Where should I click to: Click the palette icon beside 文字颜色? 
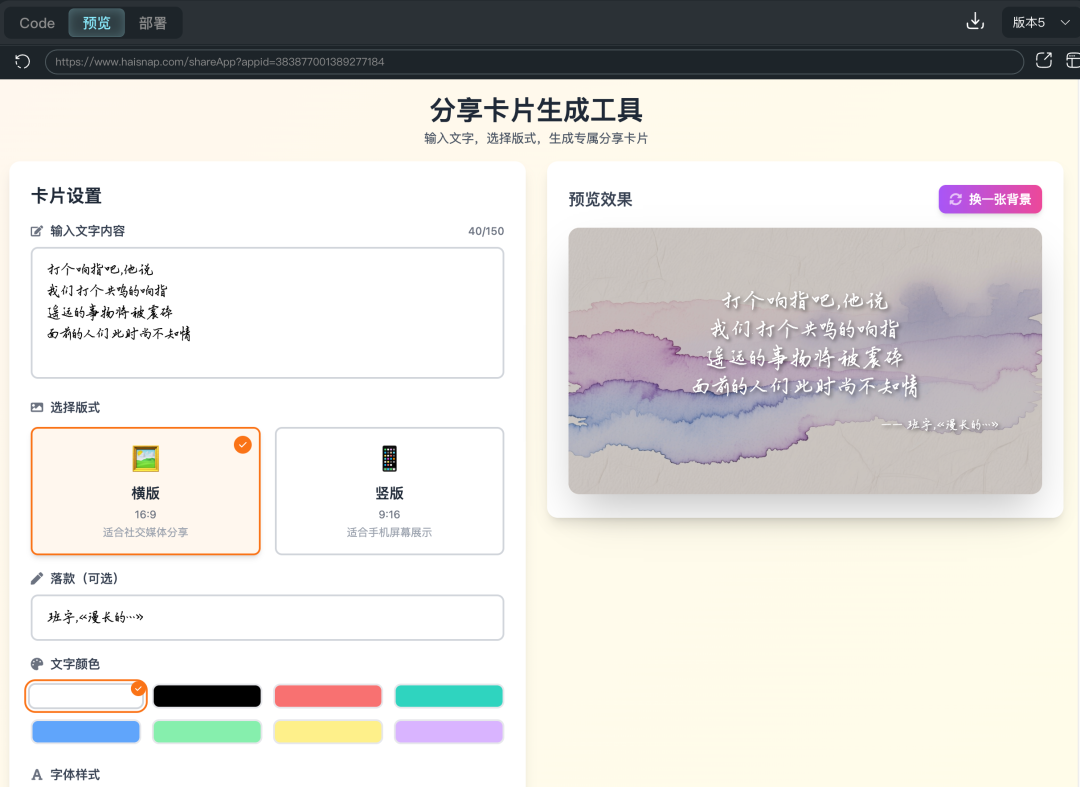(x=37, y=664)
